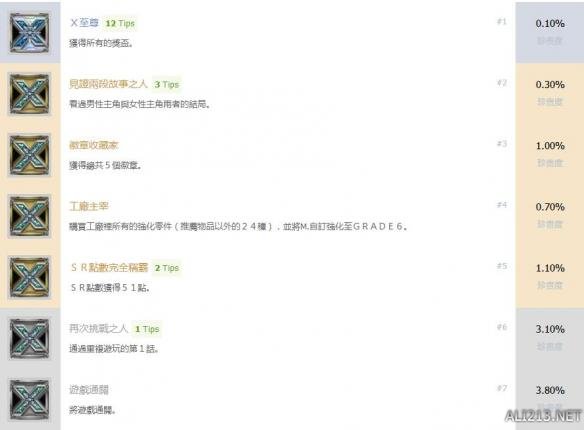The image size is (584, 430).
Task: Open the X至尊 trophy title link
Action: (x=84, y=23)
